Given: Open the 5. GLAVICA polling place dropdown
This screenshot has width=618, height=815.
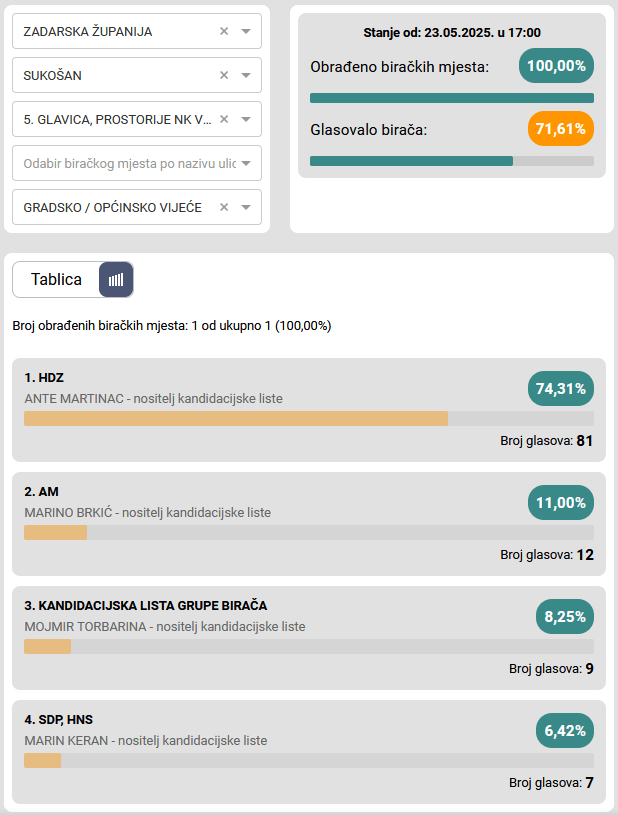Looking at the screenshot, I should 246,119.
